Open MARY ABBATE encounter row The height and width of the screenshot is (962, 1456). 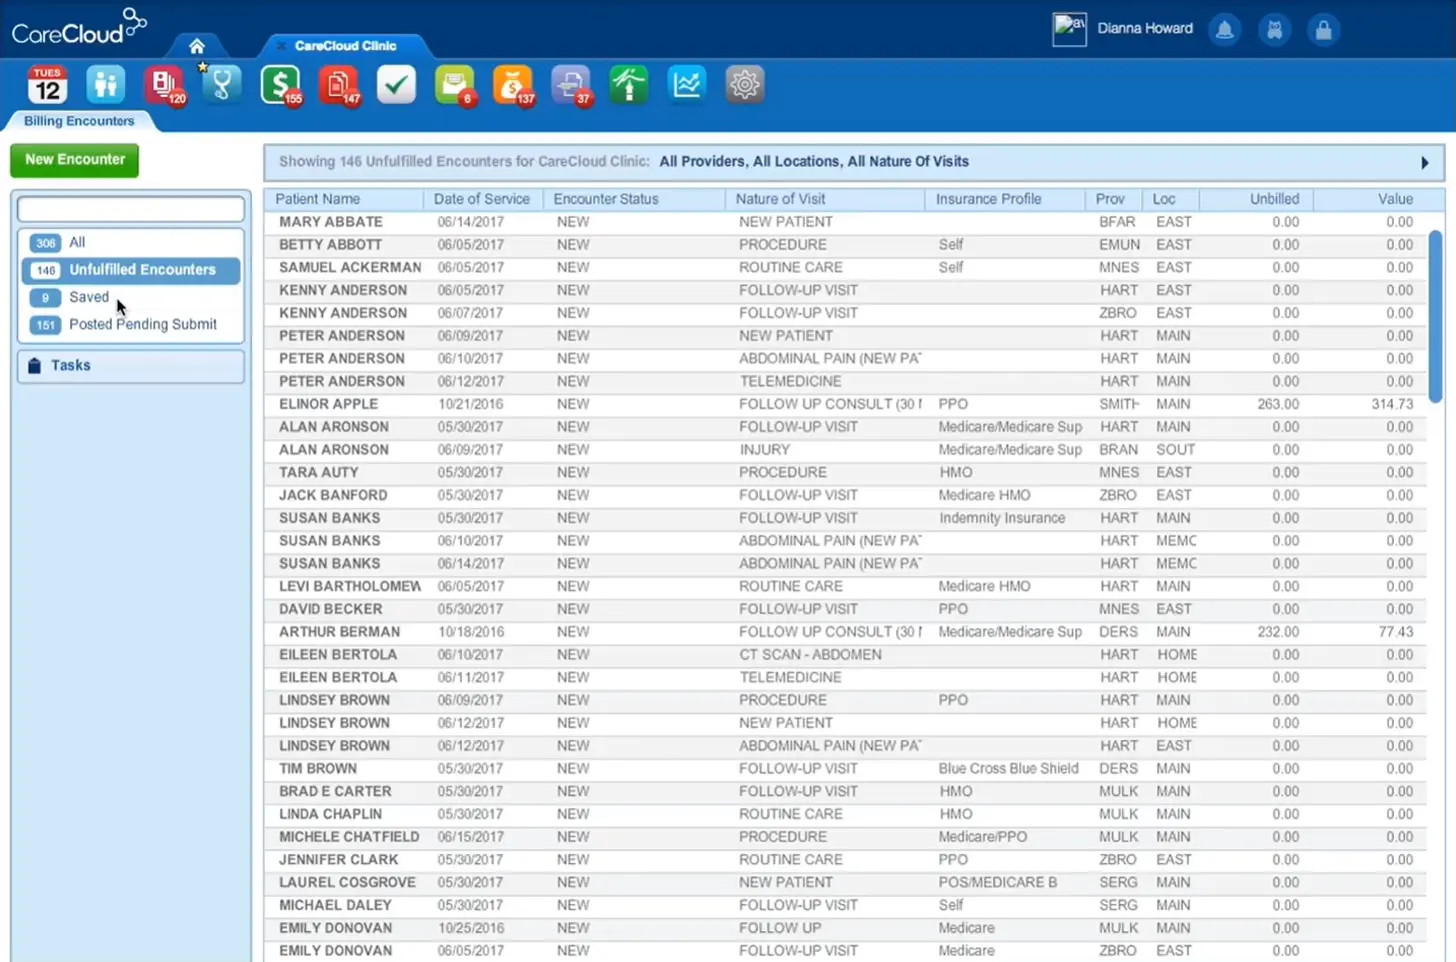tap(846, 222)
